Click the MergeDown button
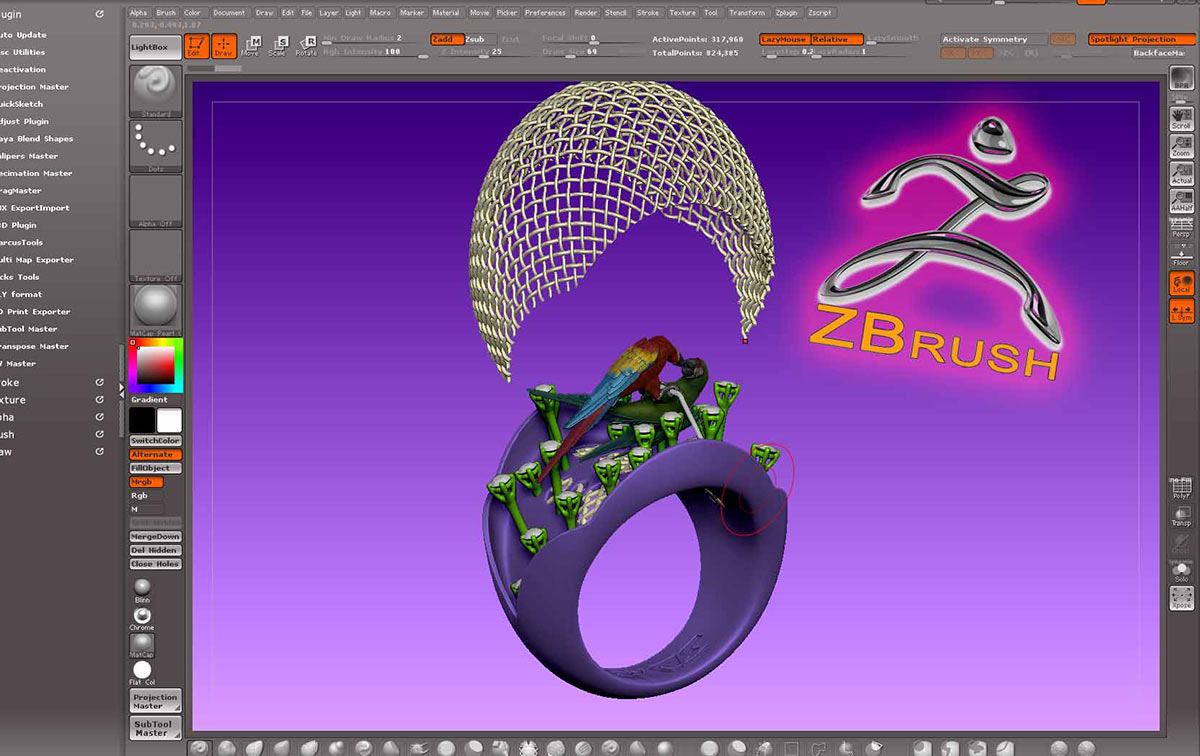The height and width of the screenshot is (756, 1200). pyautogui.click(x=155, y=537)
